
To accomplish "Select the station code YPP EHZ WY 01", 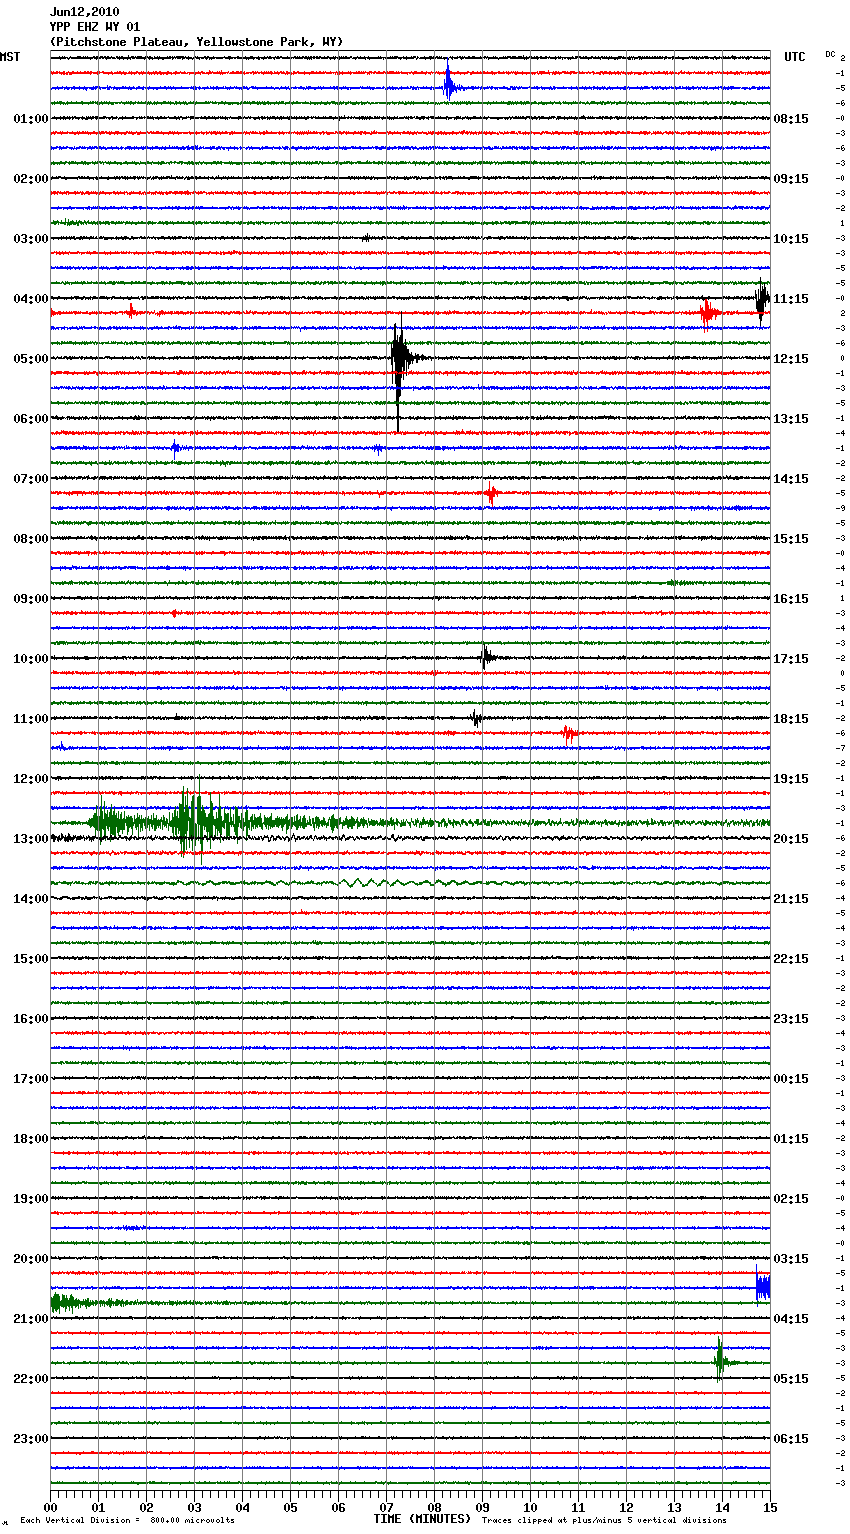I will click(x=95, y=27).
